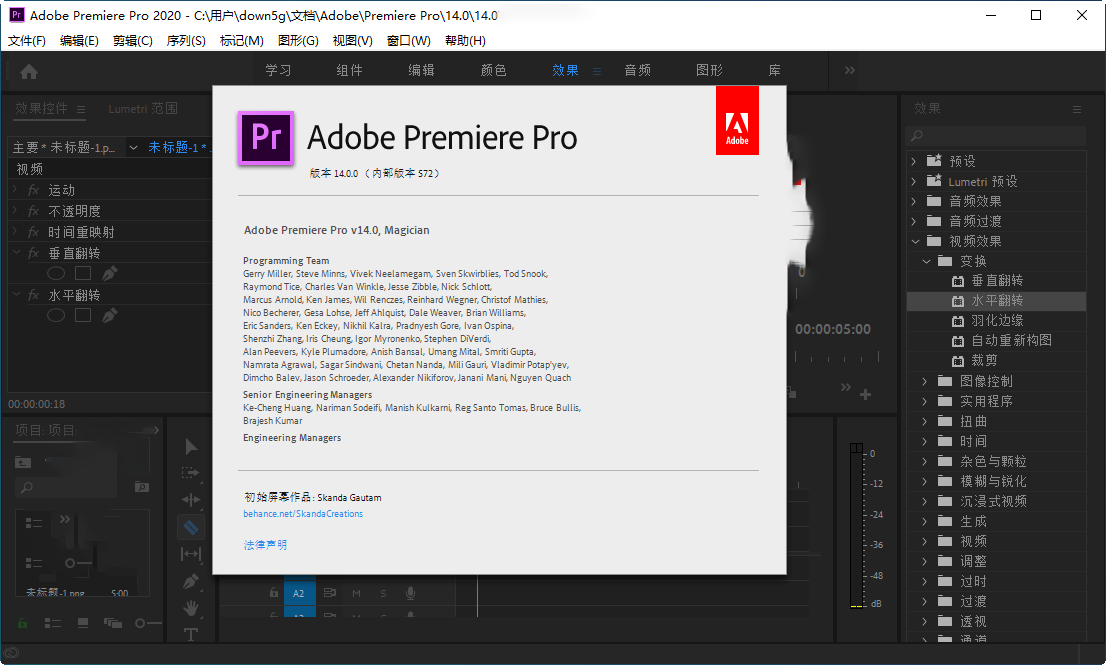
Task: Collapse the 视频效果 folder
Action: [915, 242]
